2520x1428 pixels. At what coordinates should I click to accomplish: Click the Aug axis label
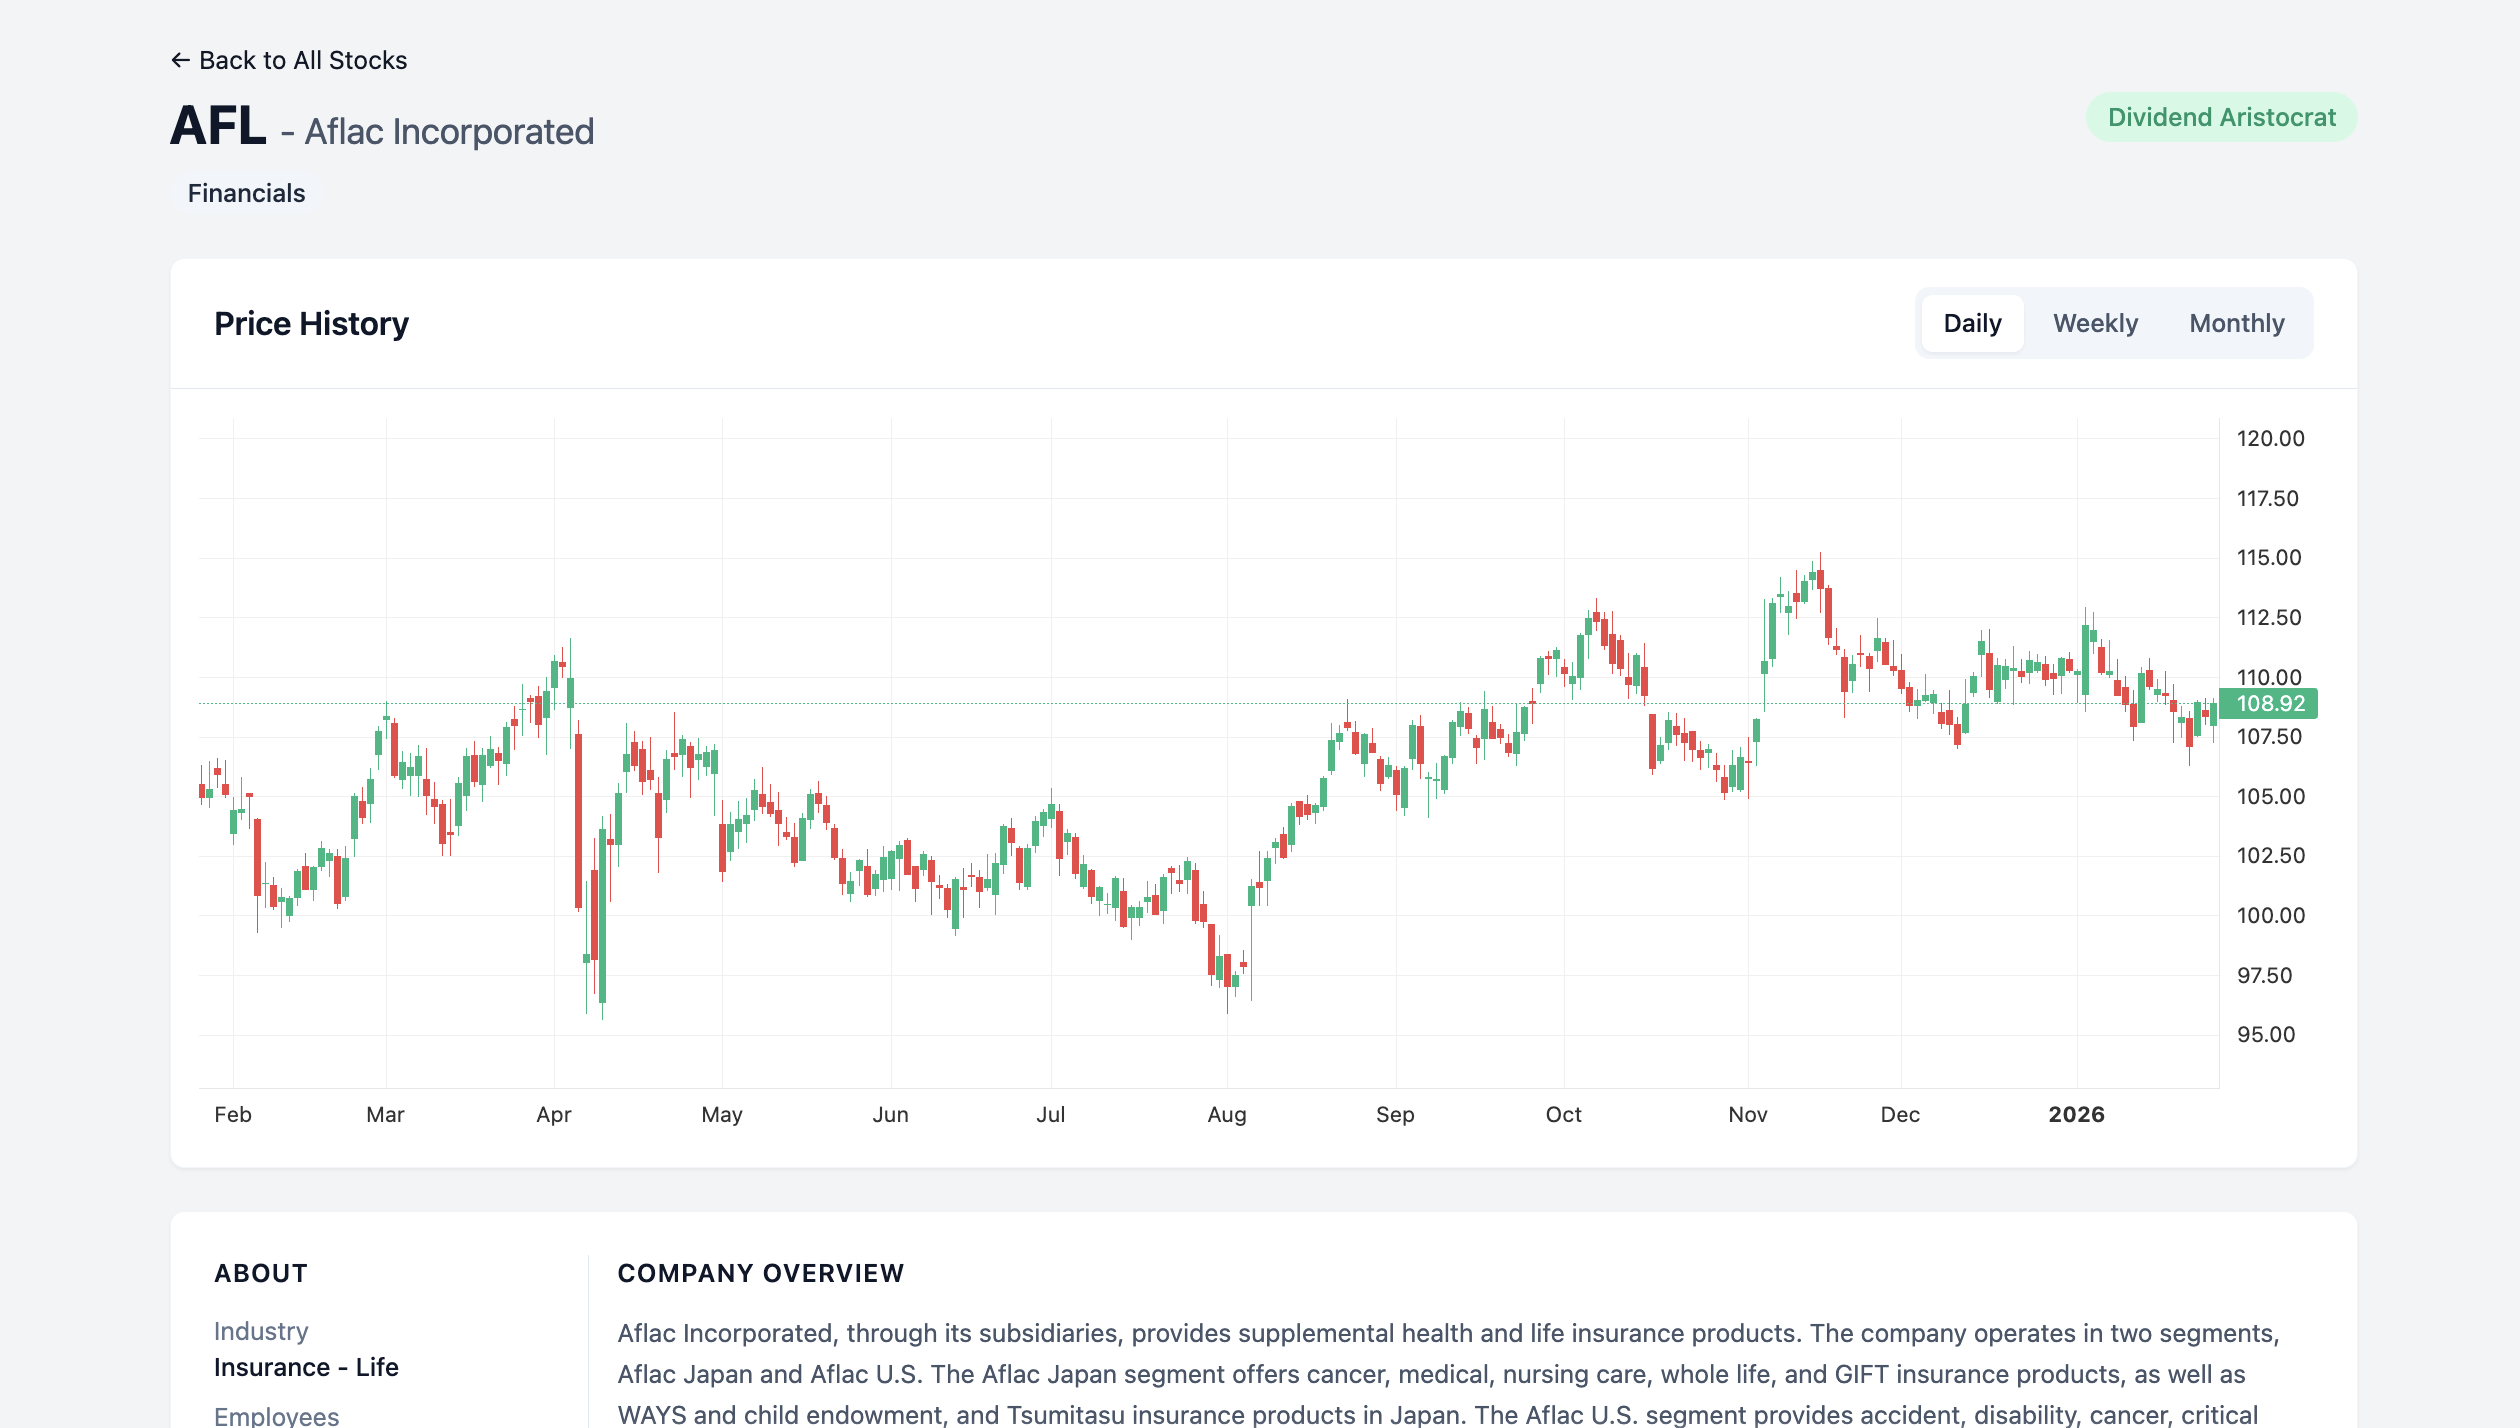click(x=1227, y=1114)
